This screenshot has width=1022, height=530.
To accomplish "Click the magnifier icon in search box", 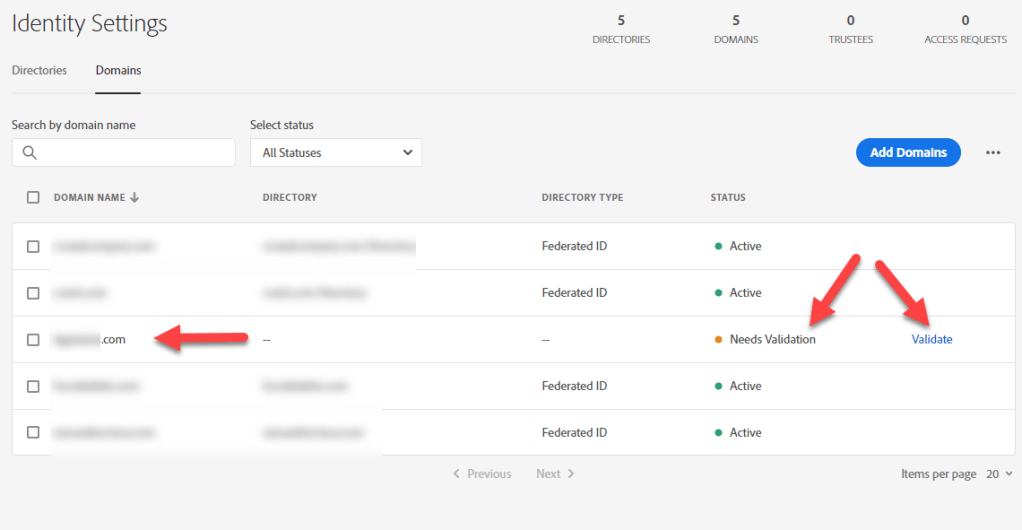I will tap(29, 153).
